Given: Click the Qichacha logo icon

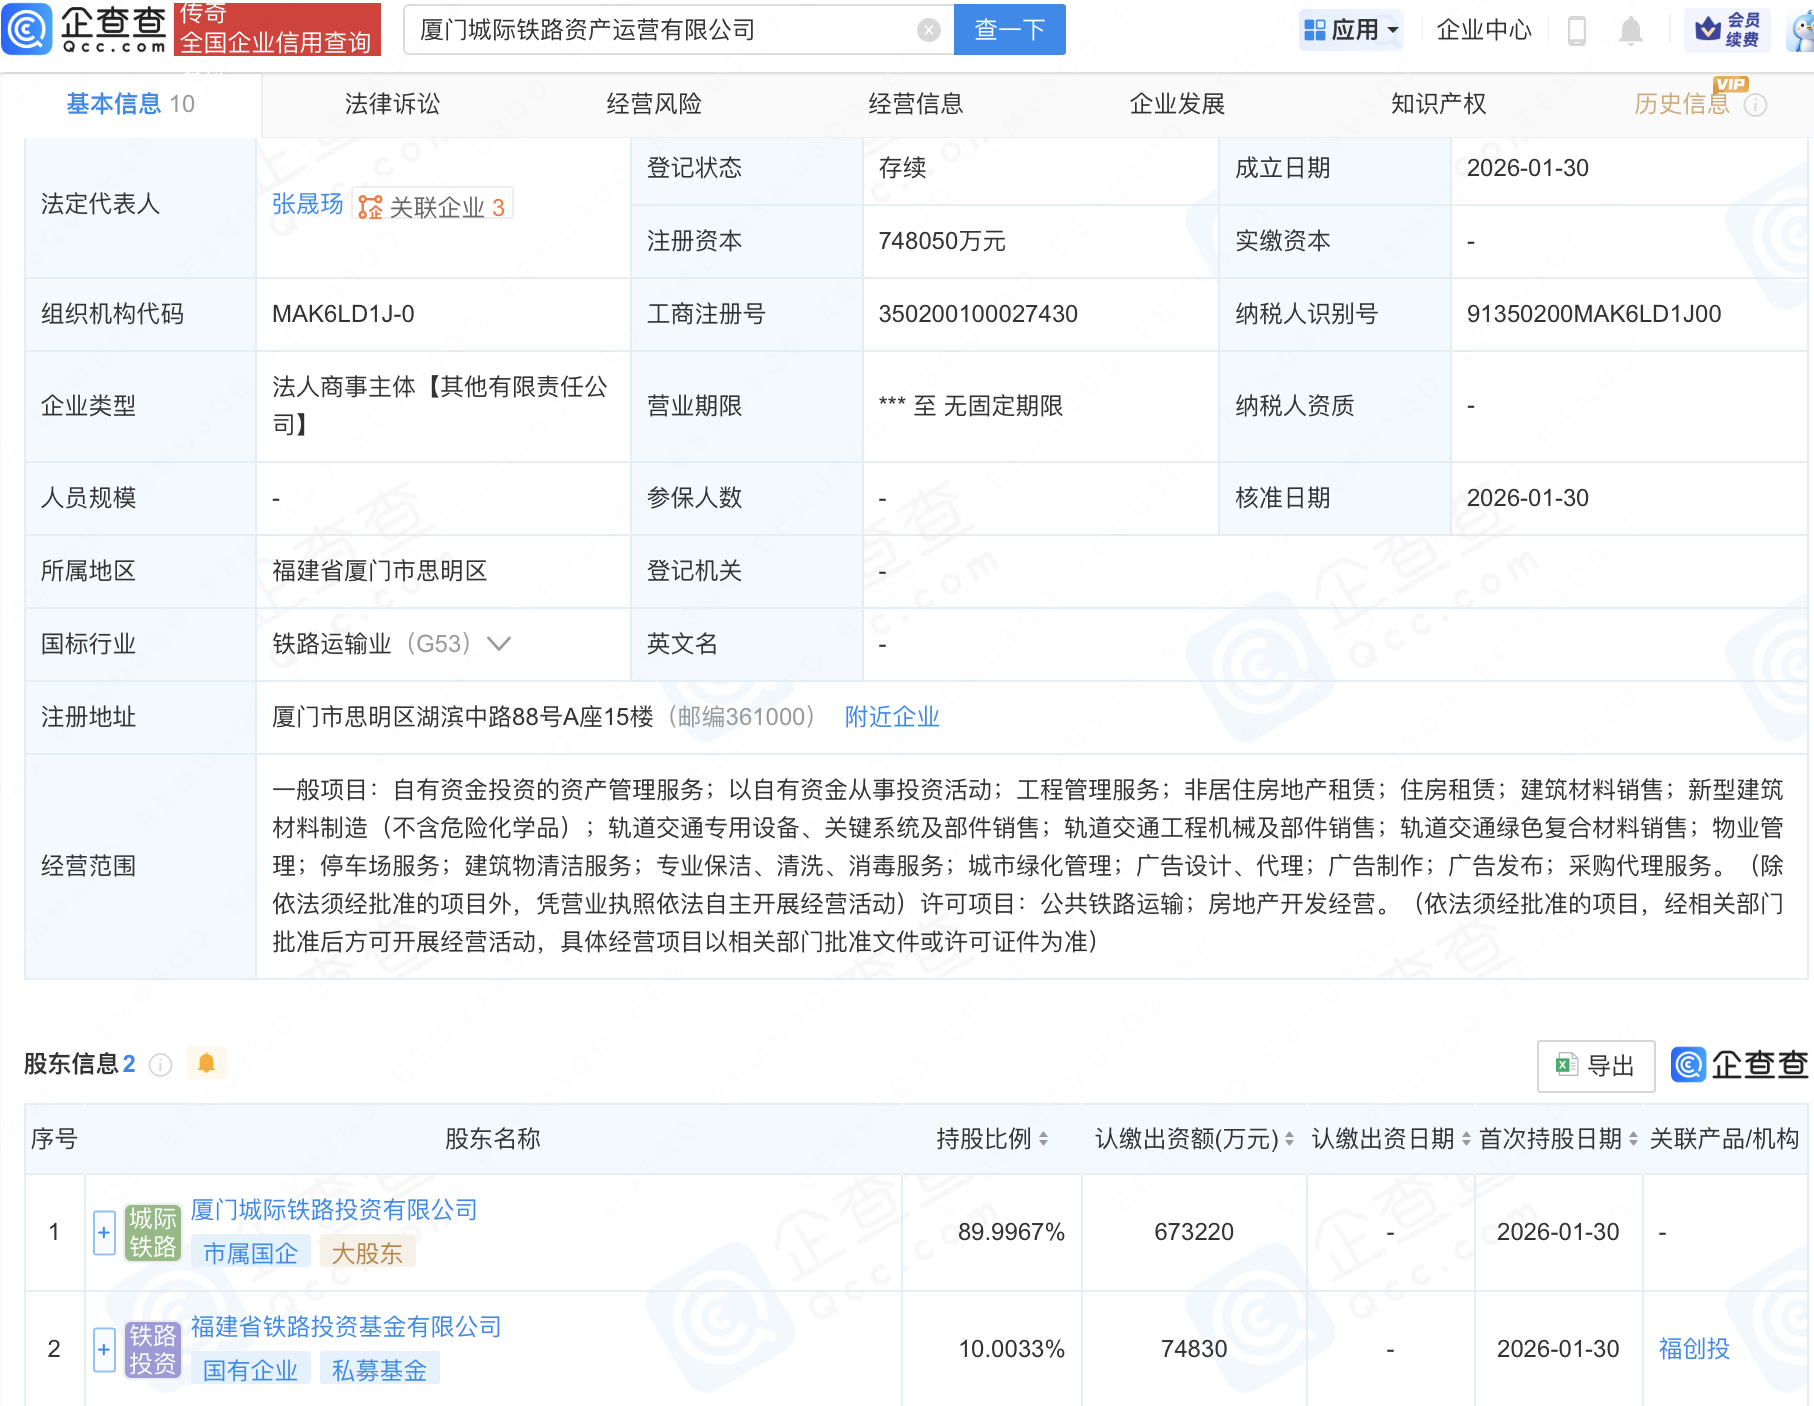Looking at the screenshot, I should pyautogui.click(x=27, y=29).
